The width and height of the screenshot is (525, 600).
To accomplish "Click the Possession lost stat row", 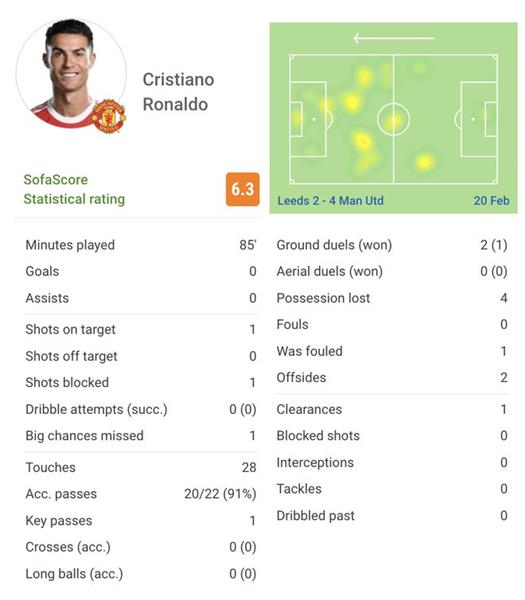I will tap(392, 298).
